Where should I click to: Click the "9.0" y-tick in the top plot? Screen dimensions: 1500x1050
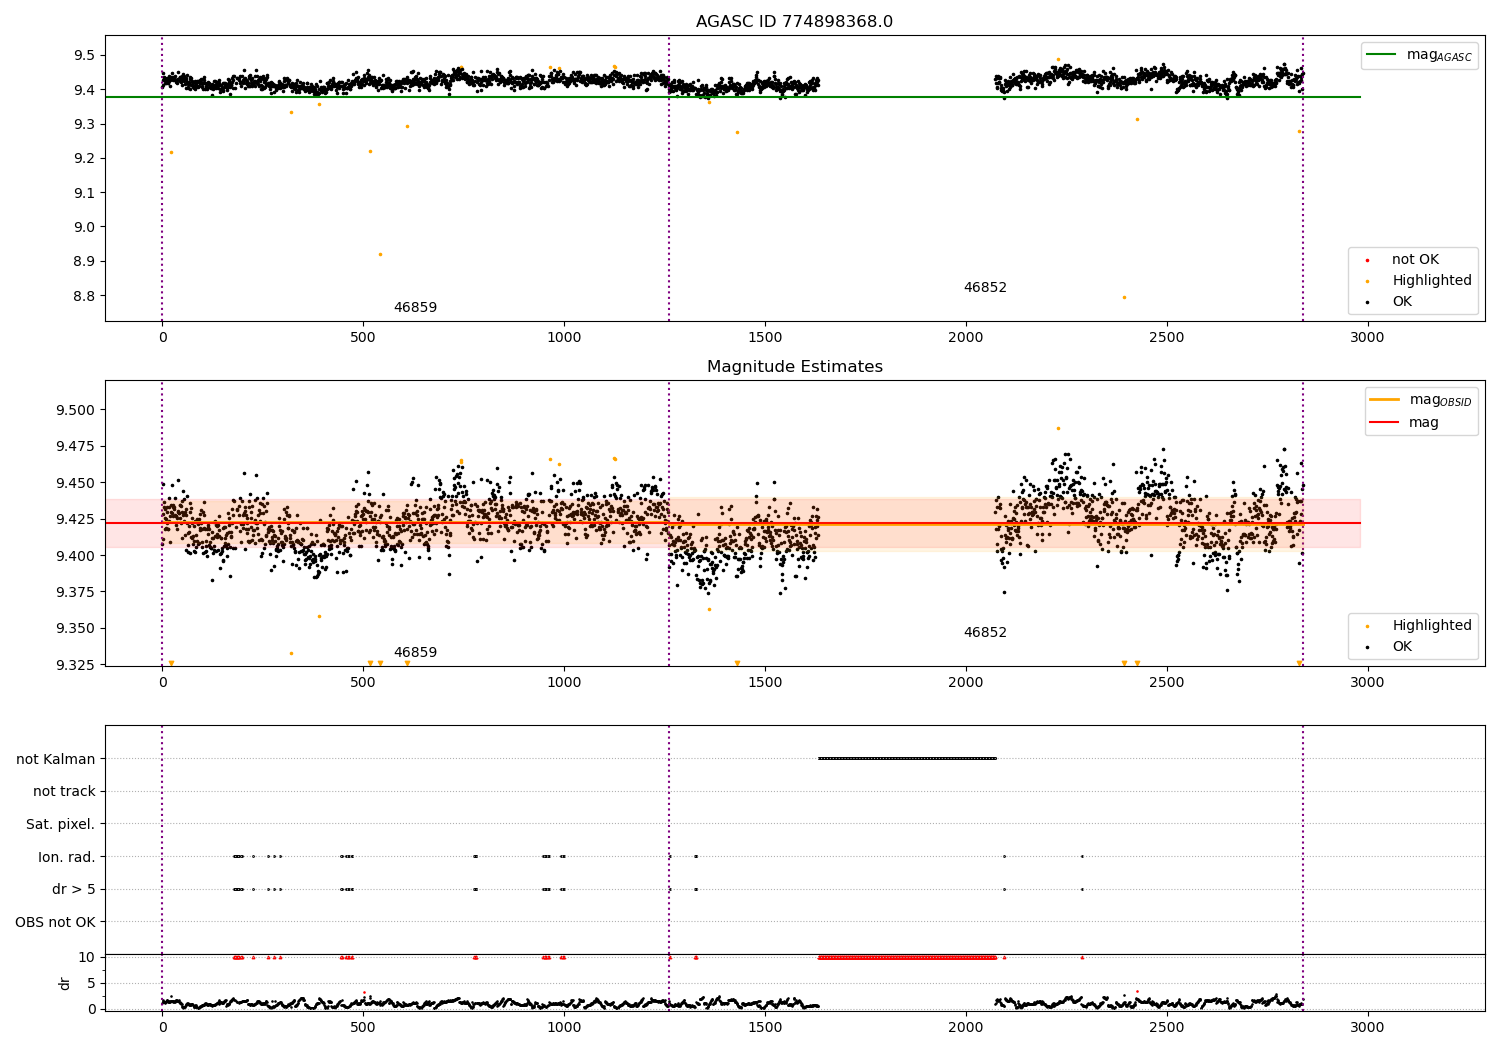click(x=86, y=228)
